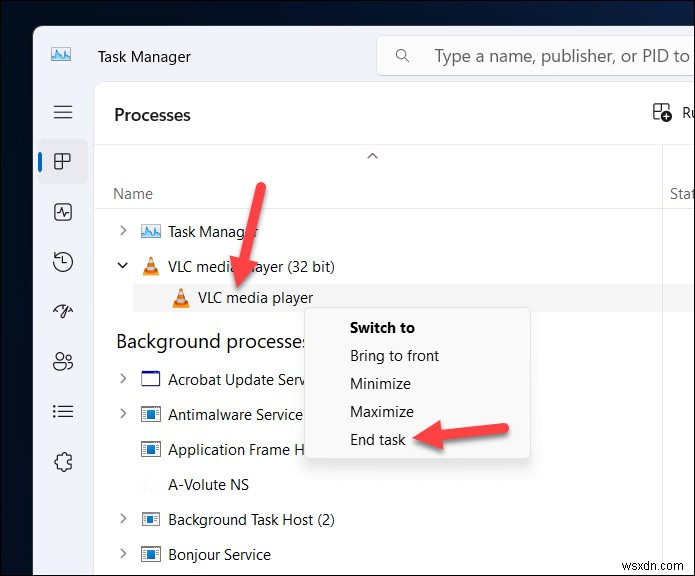695x576 pixels.
Task: Click the Task Manager process icon
Action: [x=151, y=231]
